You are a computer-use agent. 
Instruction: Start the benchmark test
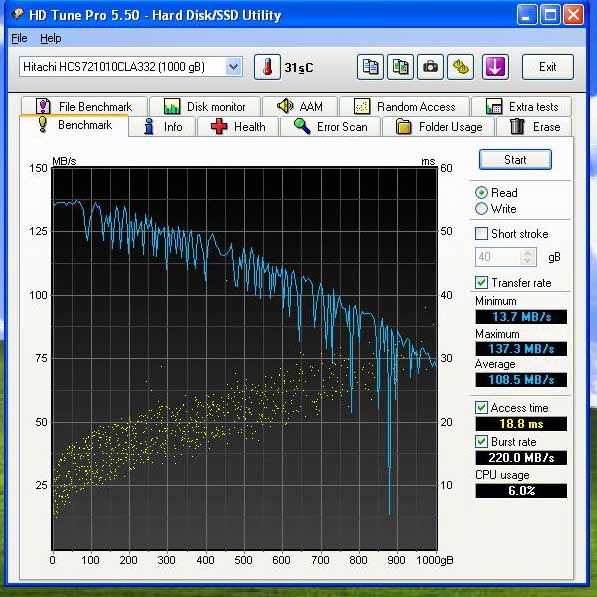click(x=515, y=160)
